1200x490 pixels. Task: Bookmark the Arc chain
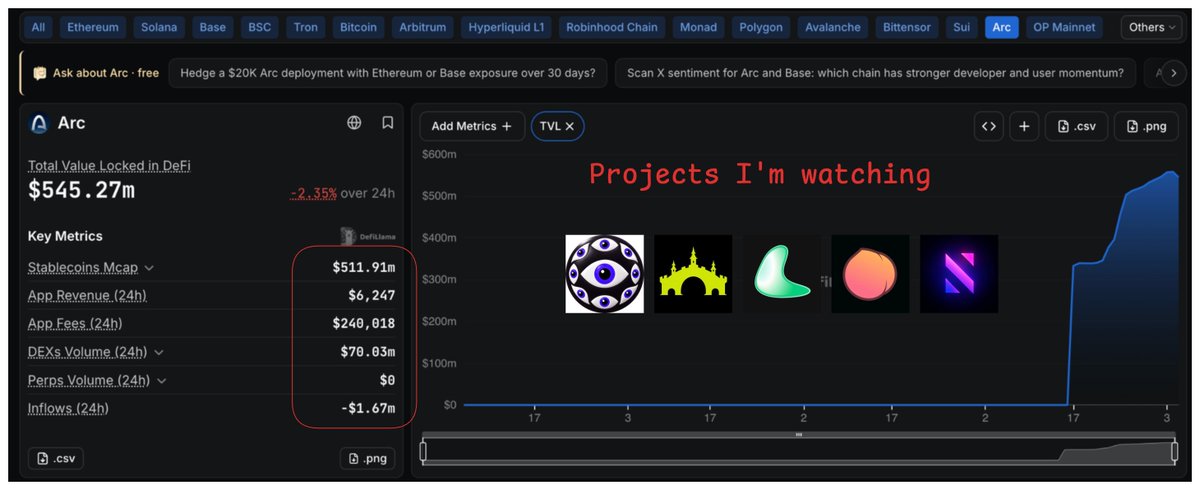387,123
